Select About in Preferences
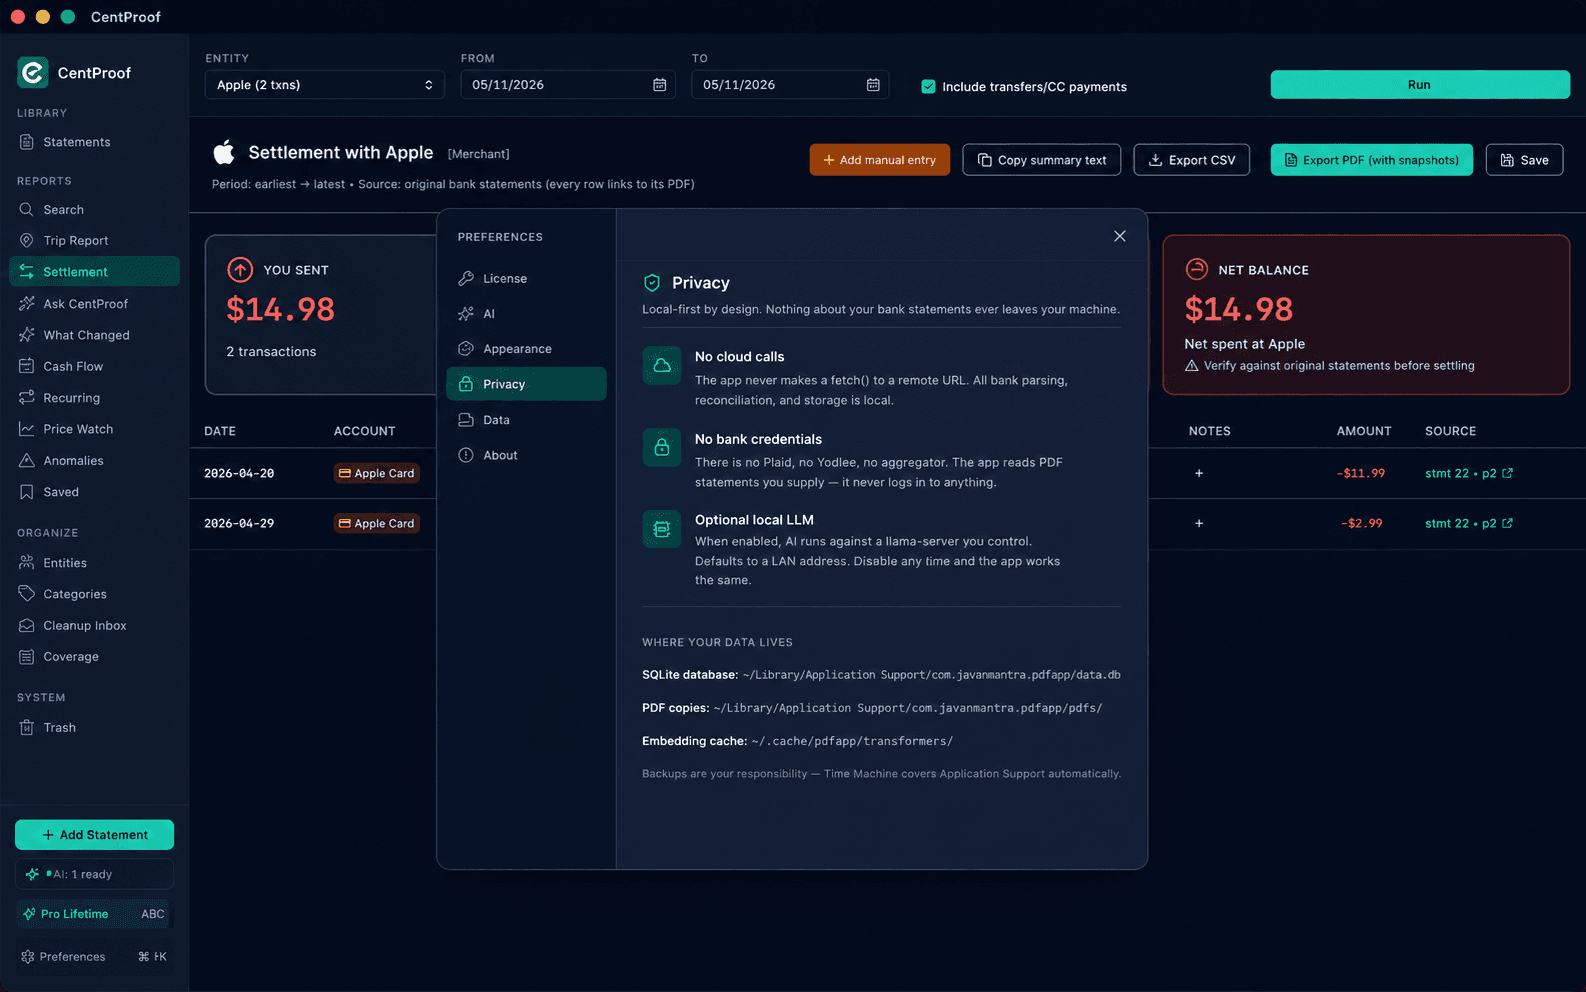Screen dimensions: 1586x992 526,455
